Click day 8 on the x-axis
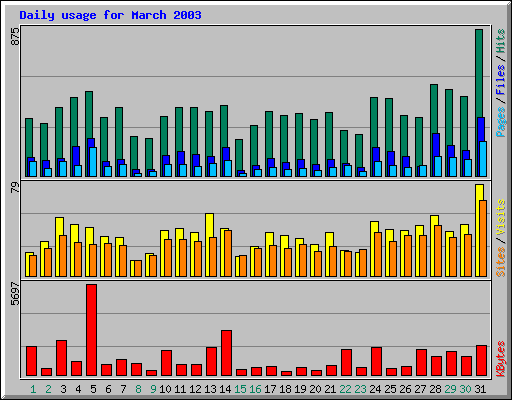Viewport: 512px width, 400px height. coord(138,389)
